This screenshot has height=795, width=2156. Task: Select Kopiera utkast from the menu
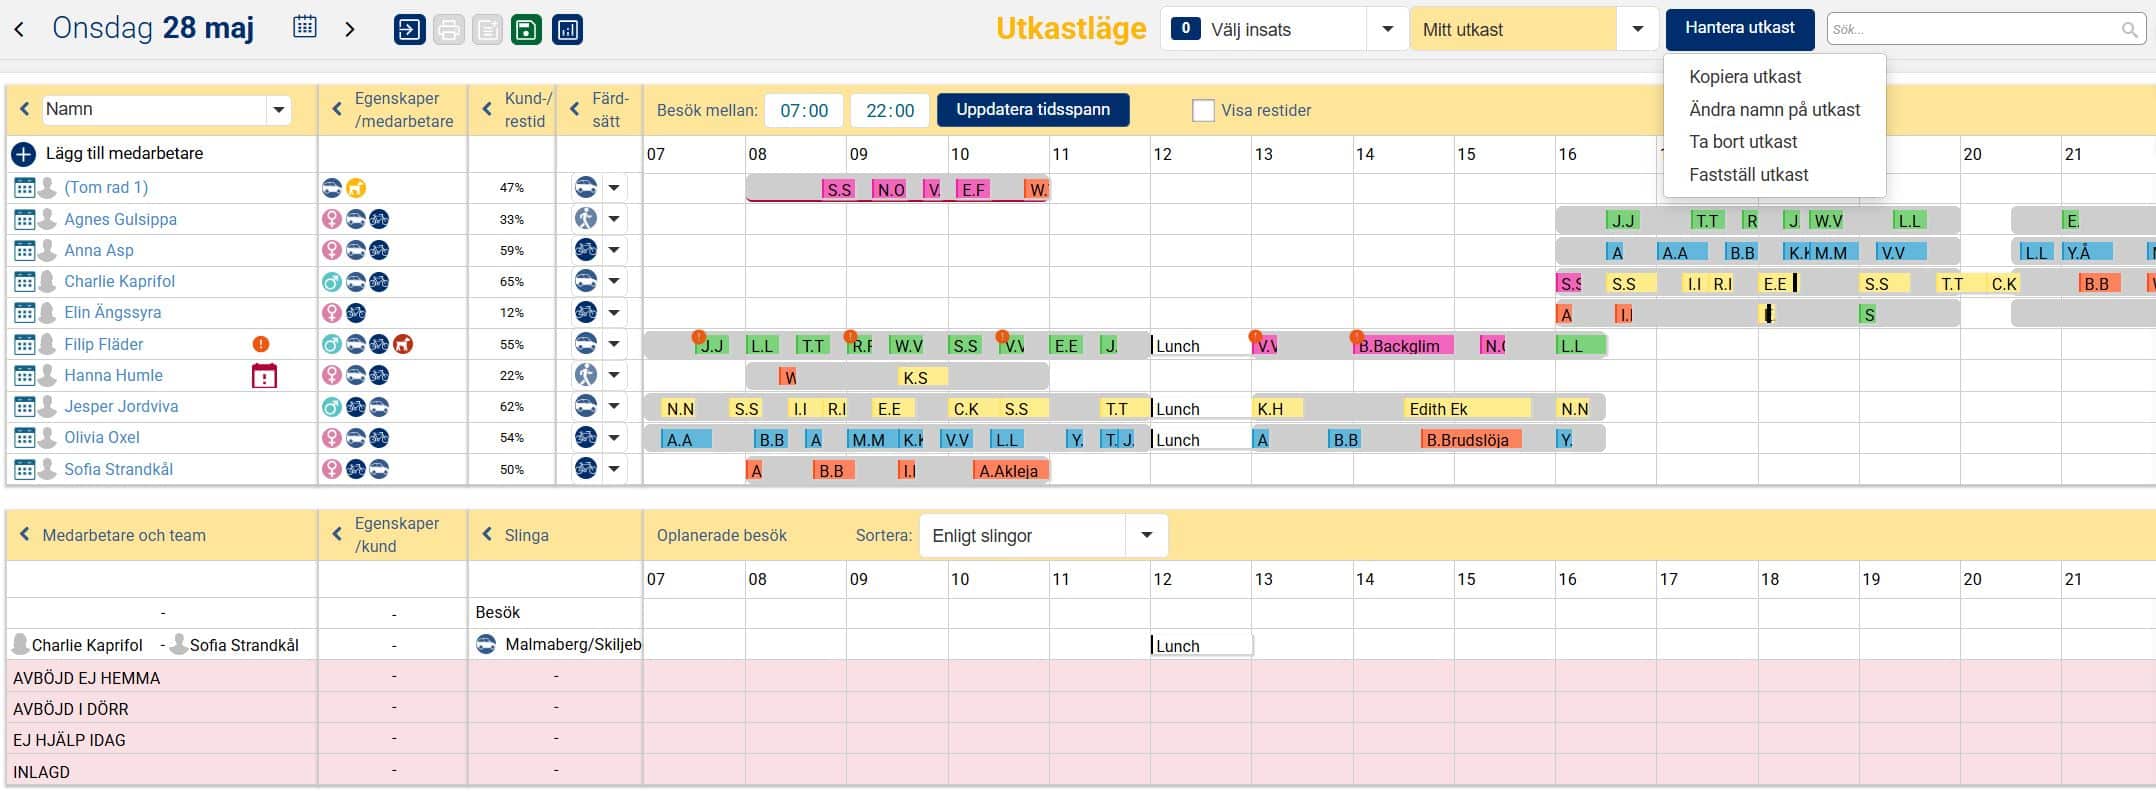click(1744, 77)
